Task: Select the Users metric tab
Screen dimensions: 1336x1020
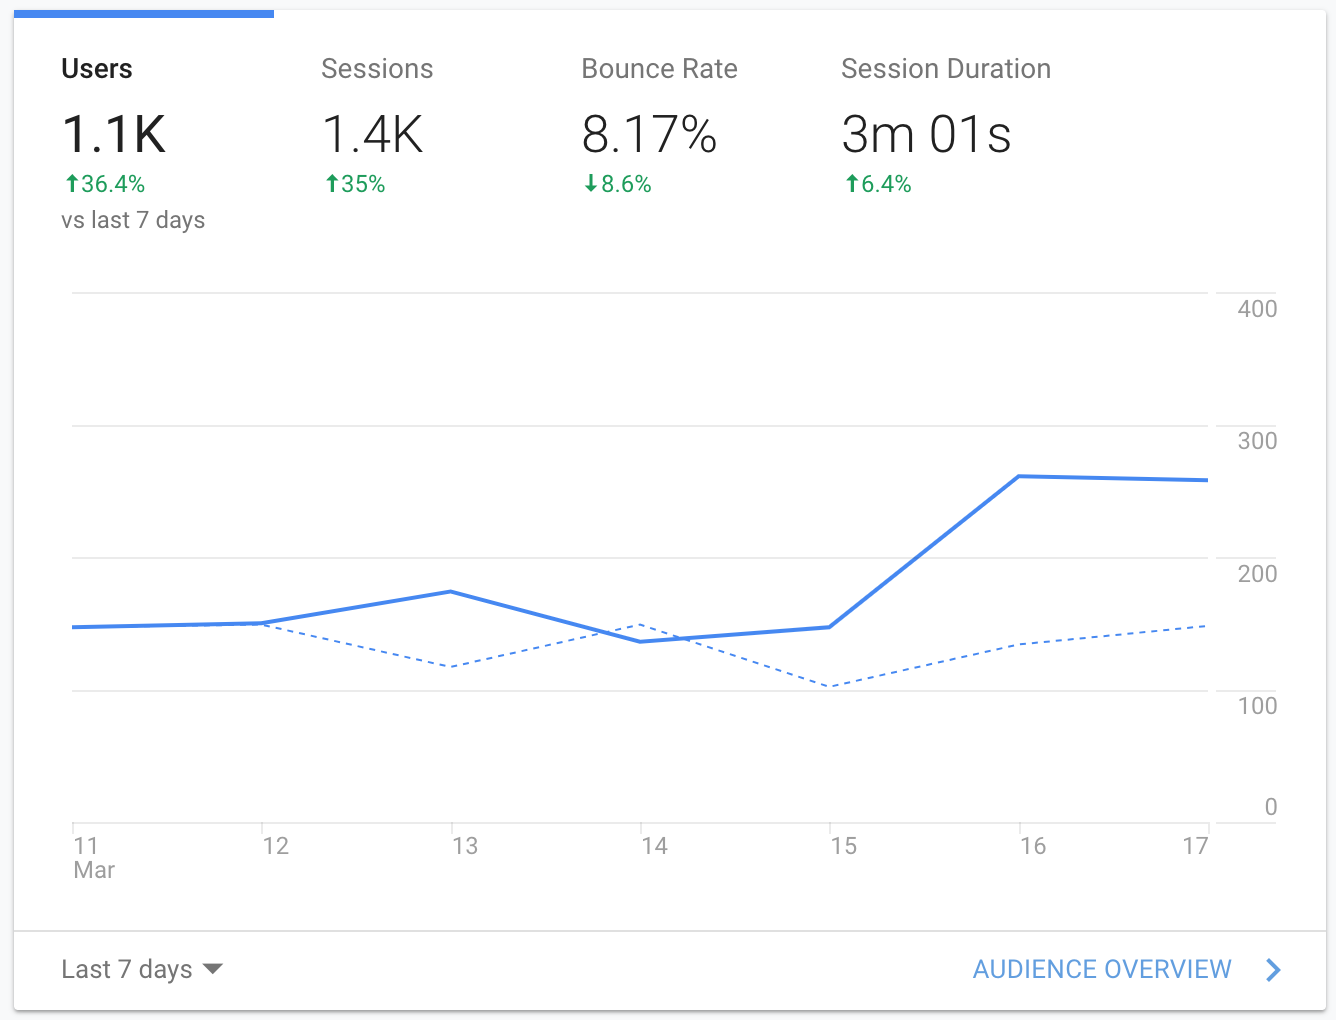Action: point(97,69)
